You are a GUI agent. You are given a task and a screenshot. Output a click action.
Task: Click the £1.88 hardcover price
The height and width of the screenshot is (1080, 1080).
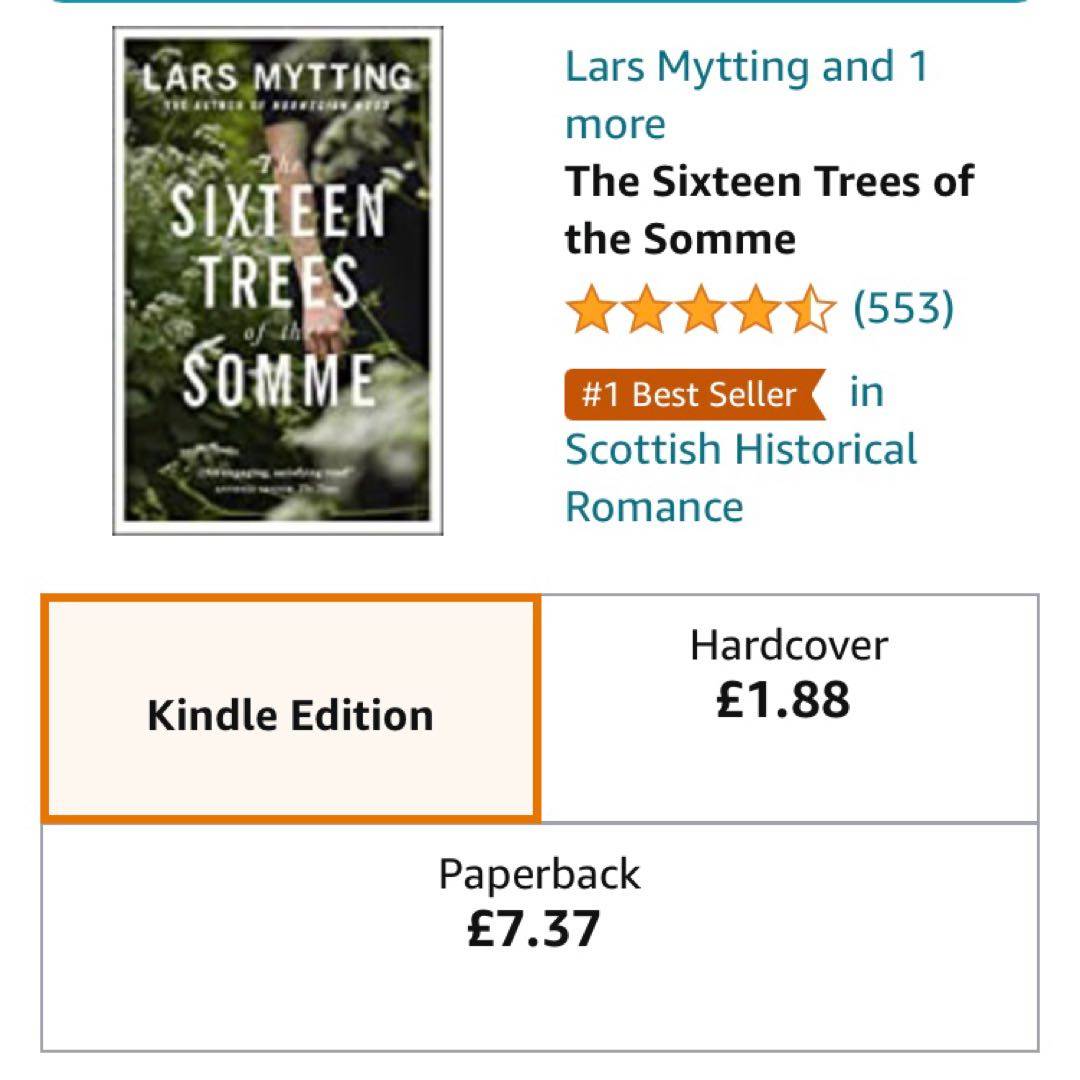click(783, 700)
